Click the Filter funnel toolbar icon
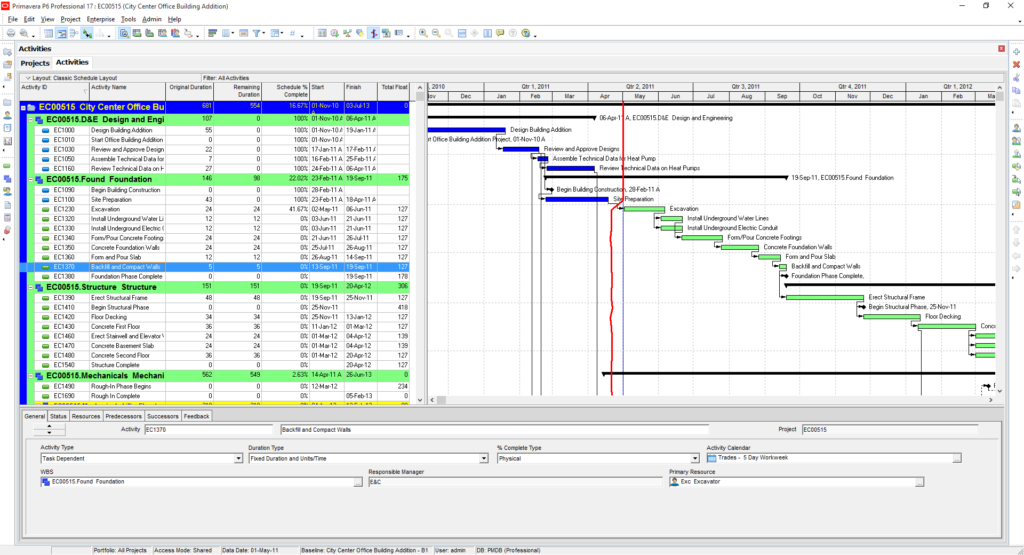Screen dimensions: 1024x555 258,33
